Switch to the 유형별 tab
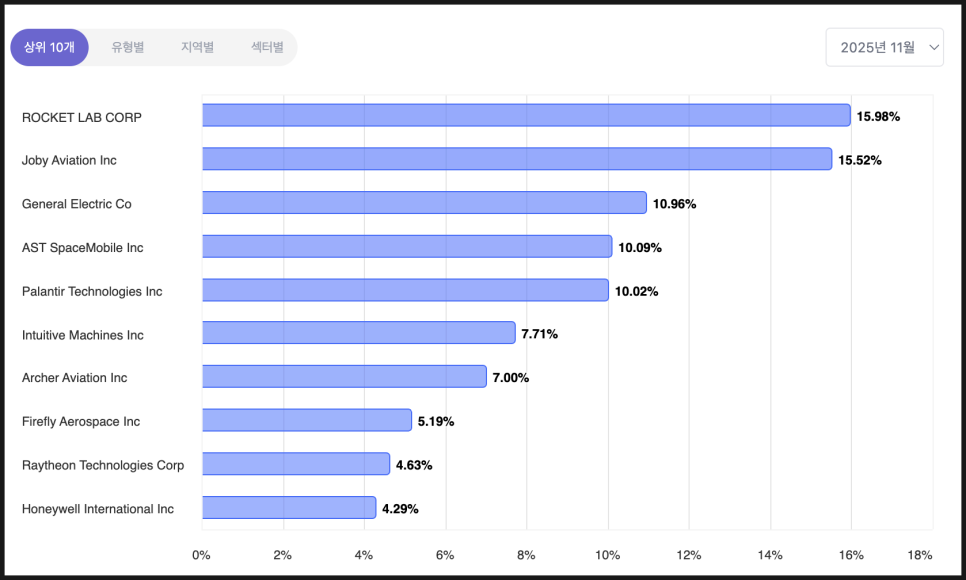 pyautogui.click(x=128, y=47)
